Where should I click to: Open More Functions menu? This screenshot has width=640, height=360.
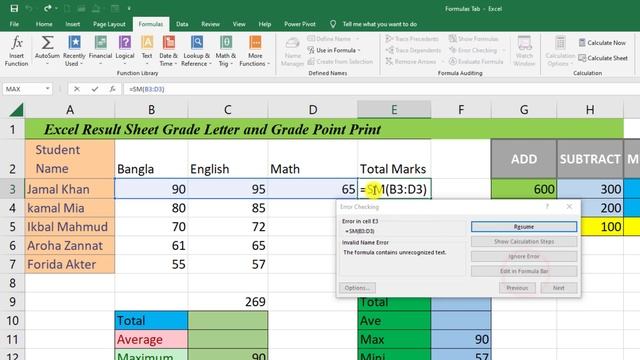(255, 51)
